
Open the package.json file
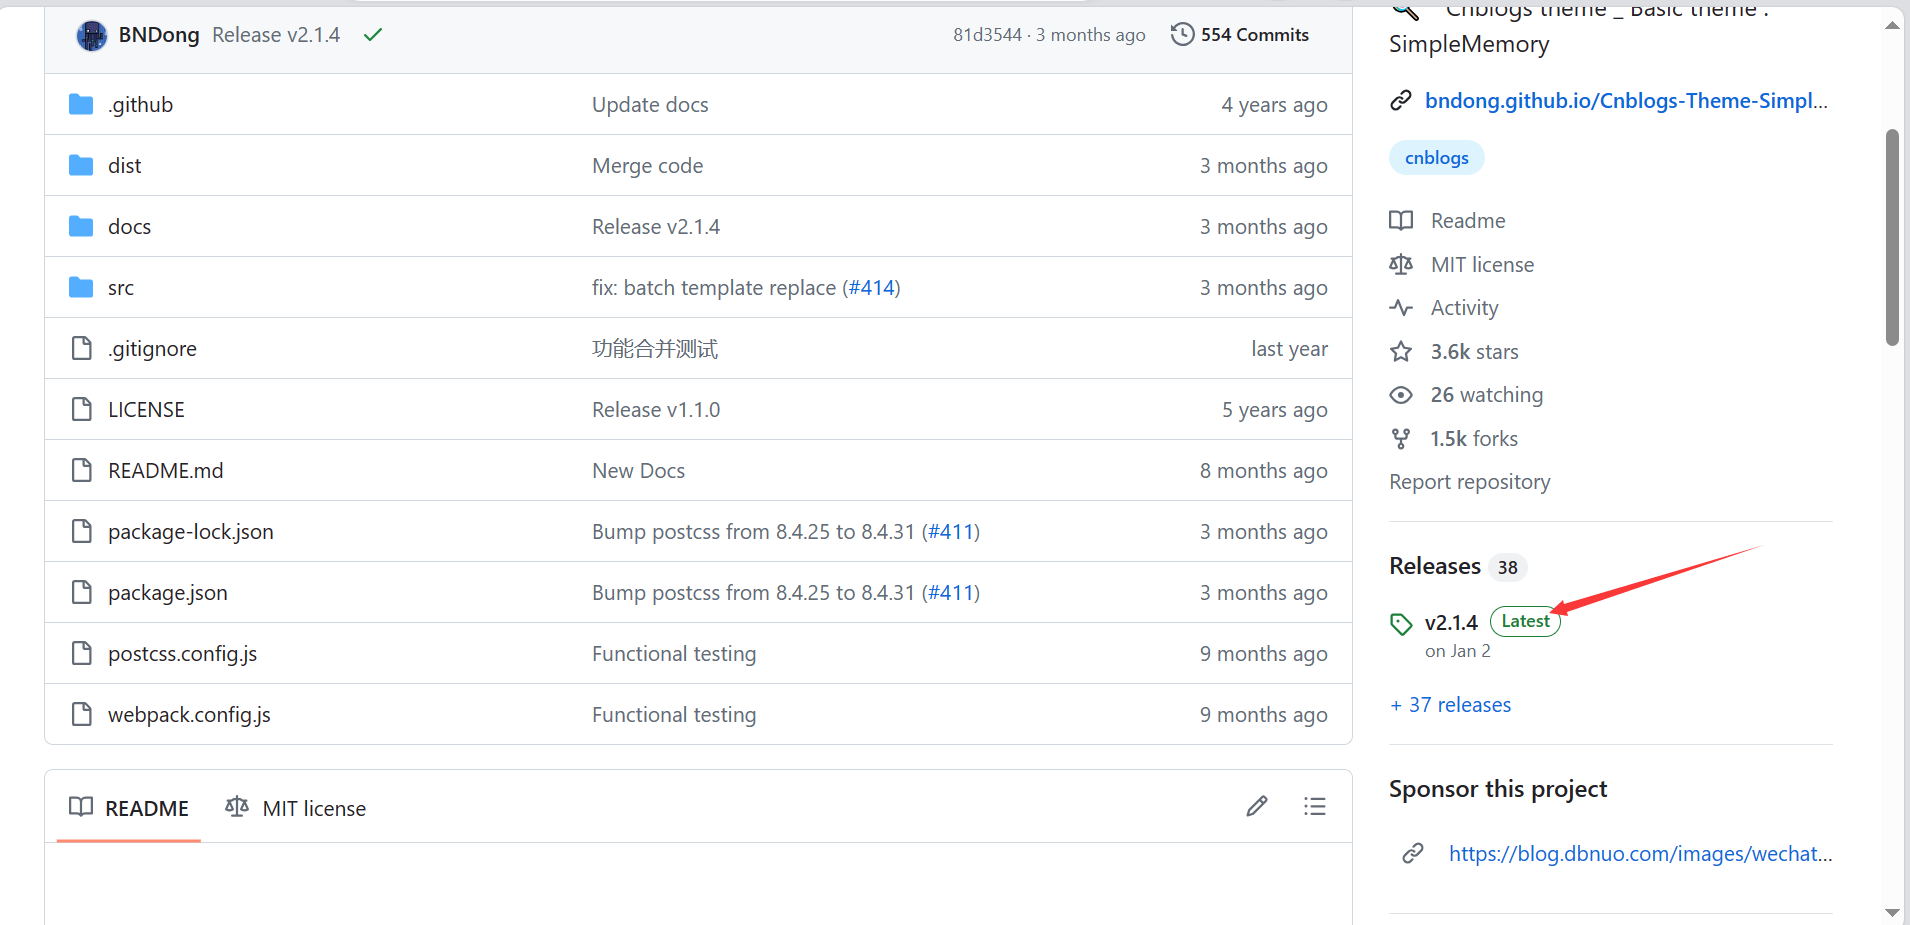(168, 593)
